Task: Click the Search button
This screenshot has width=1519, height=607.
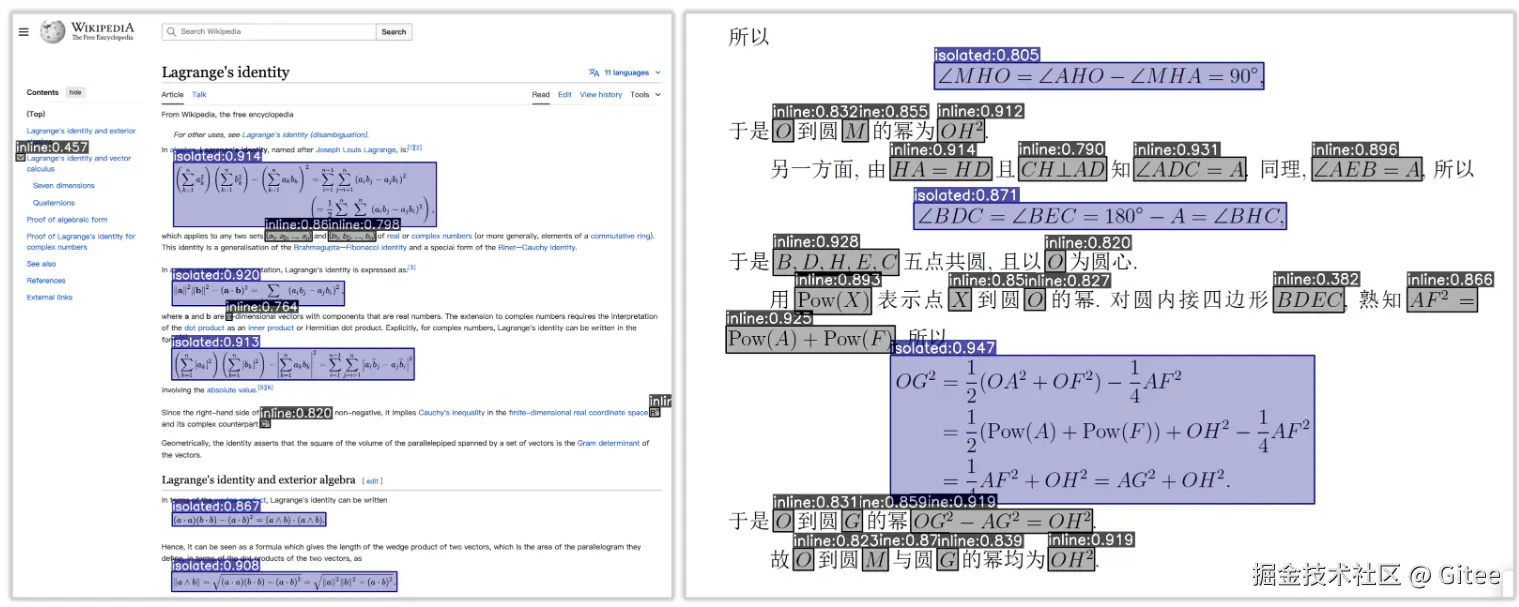Action: (394, 32)
